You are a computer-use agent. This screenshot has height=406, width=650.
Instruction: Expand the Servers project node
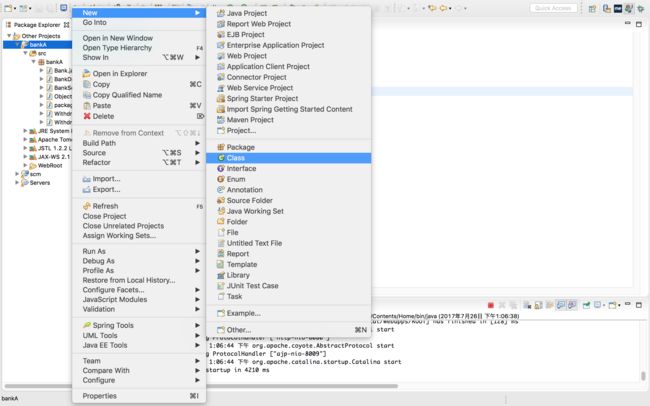(17, 182)
